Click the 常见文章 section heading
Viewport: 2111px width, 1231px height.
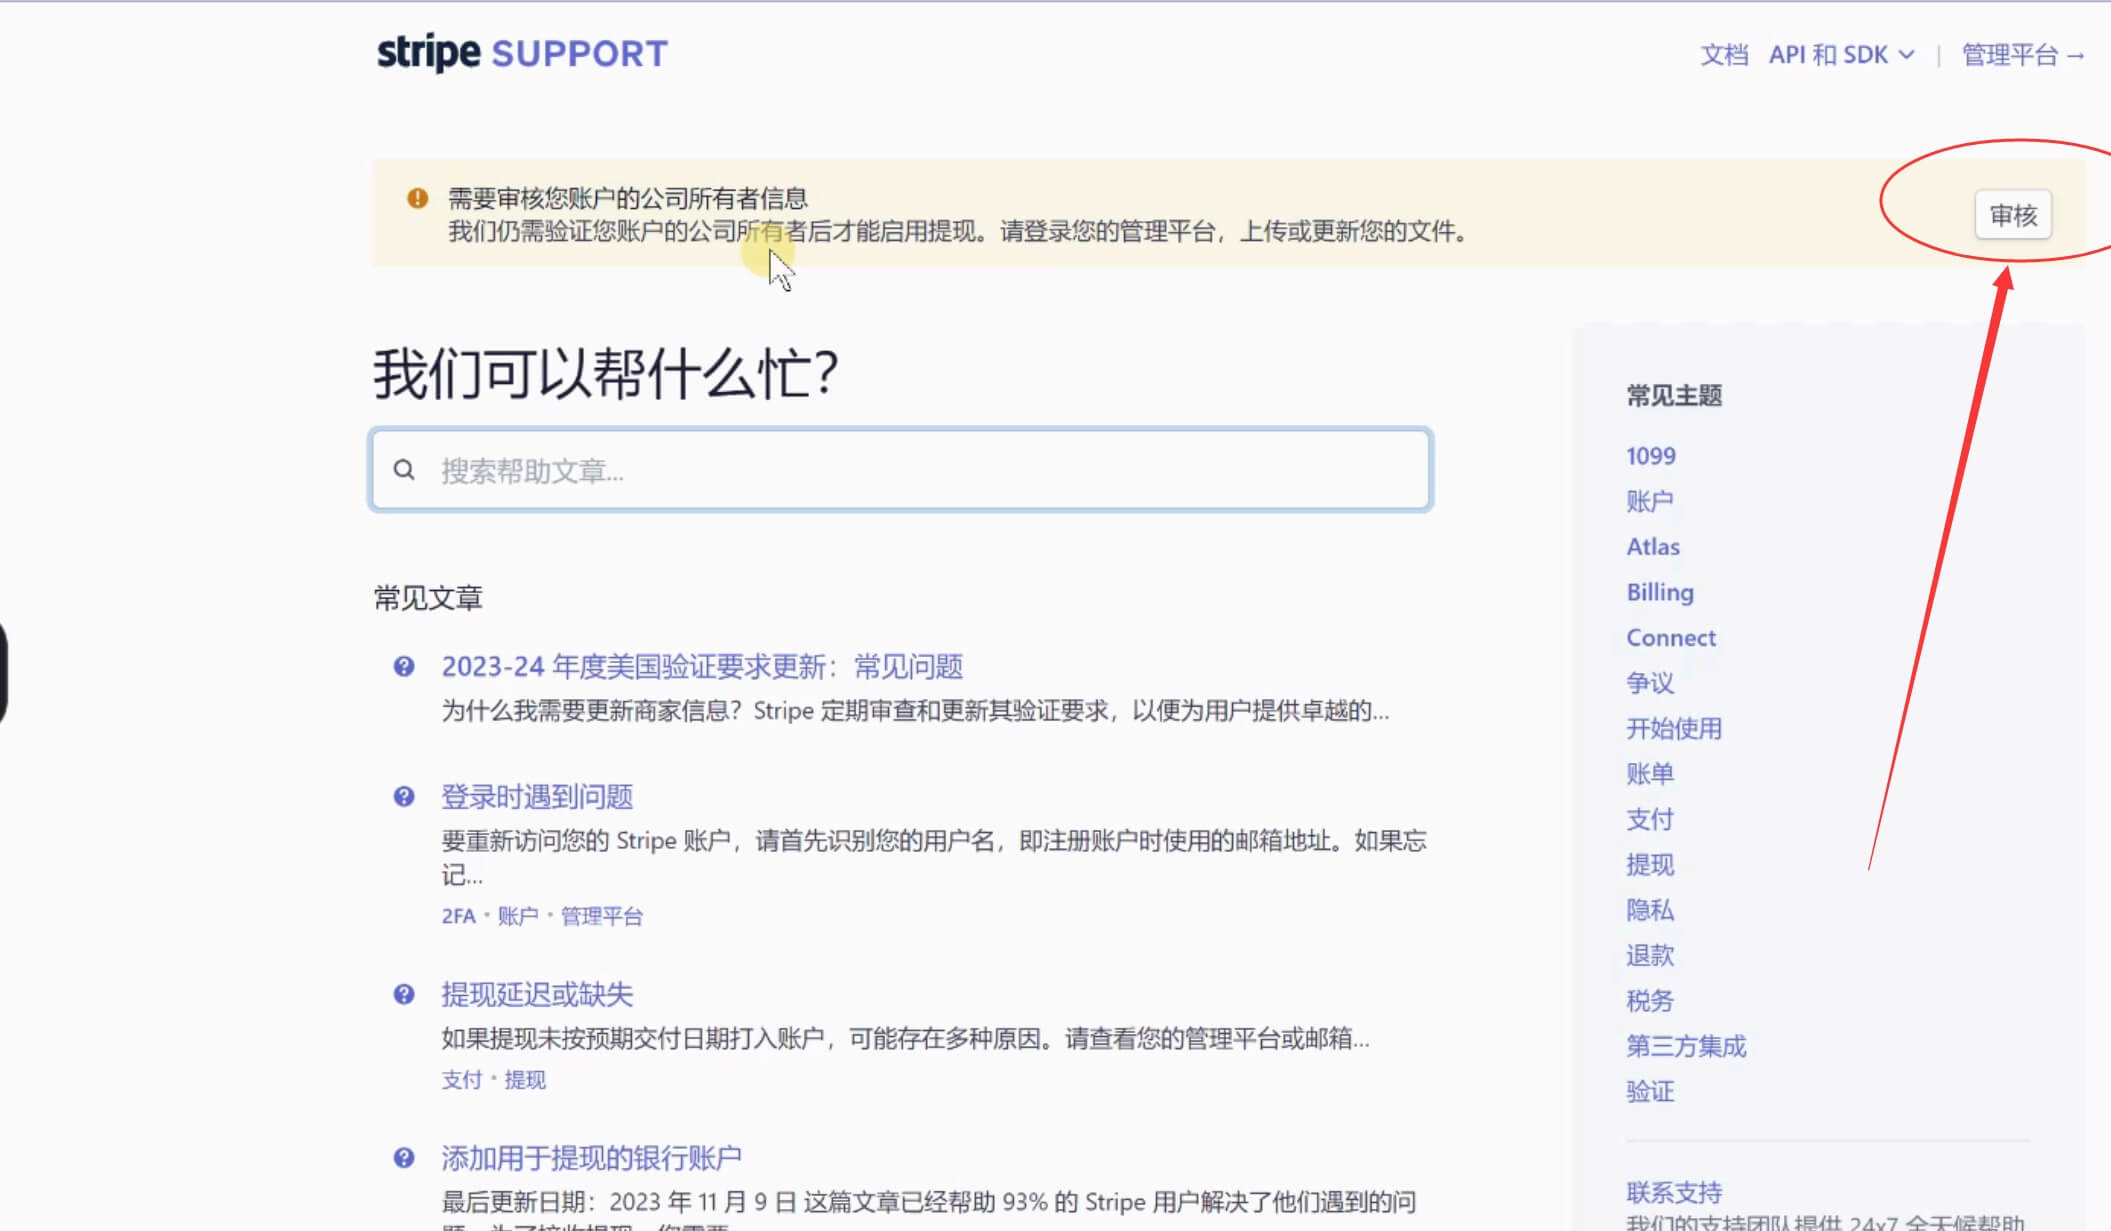pyautogui.click(x=428, y=598)
